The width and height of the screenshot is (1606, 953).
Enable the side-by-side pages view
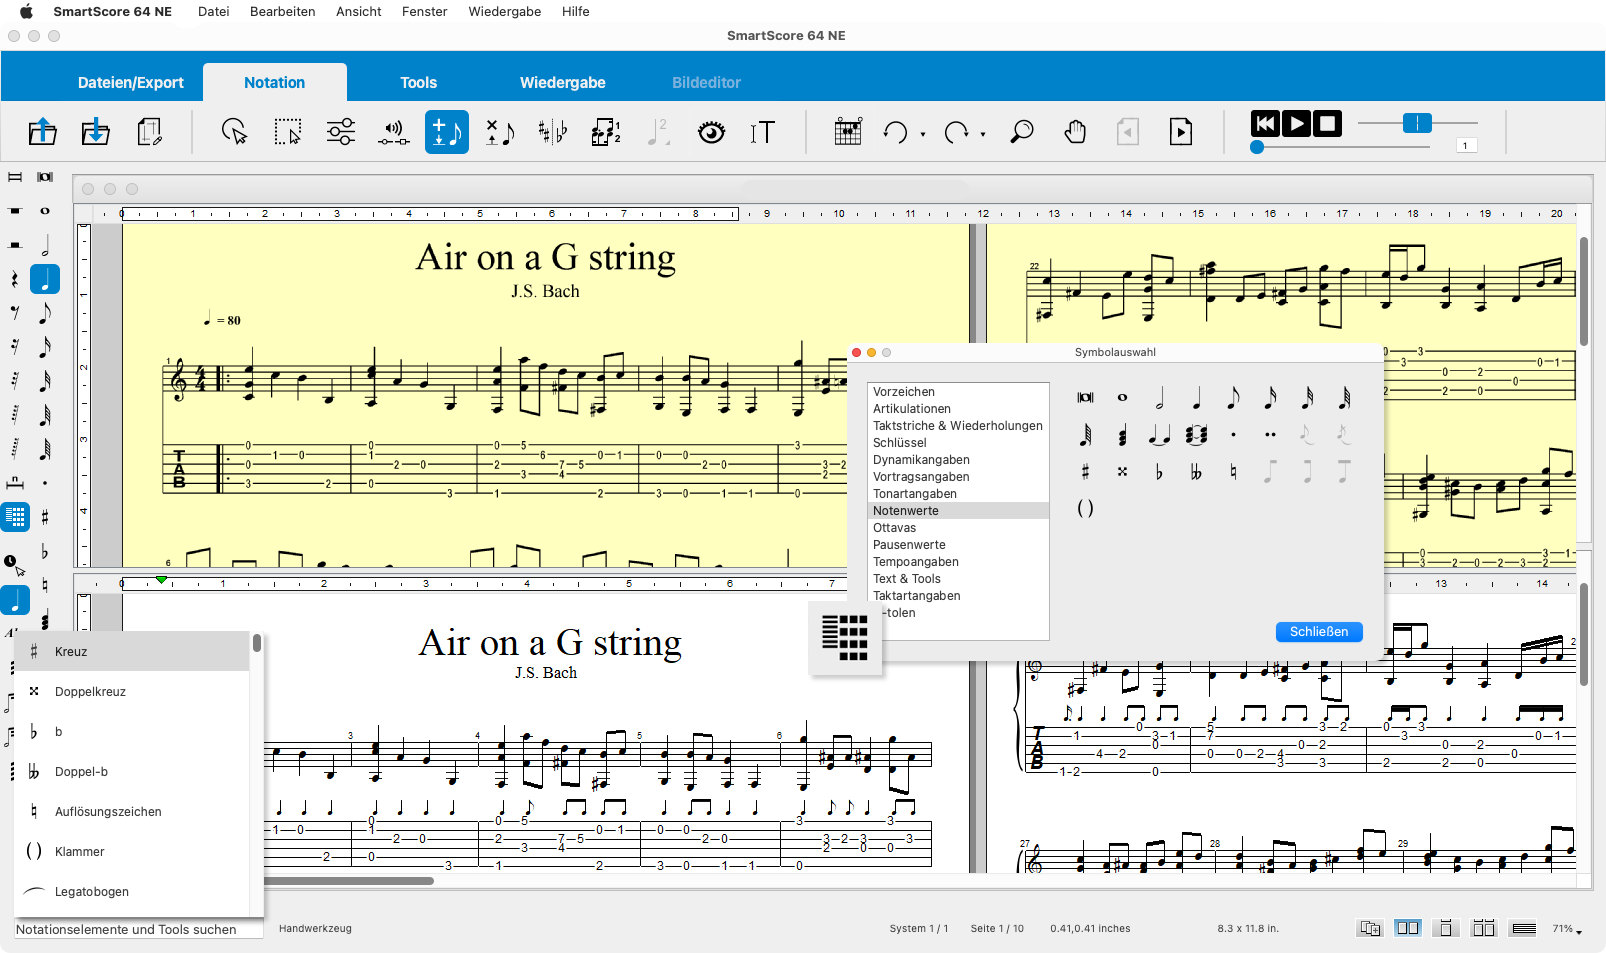point(1408,928)
